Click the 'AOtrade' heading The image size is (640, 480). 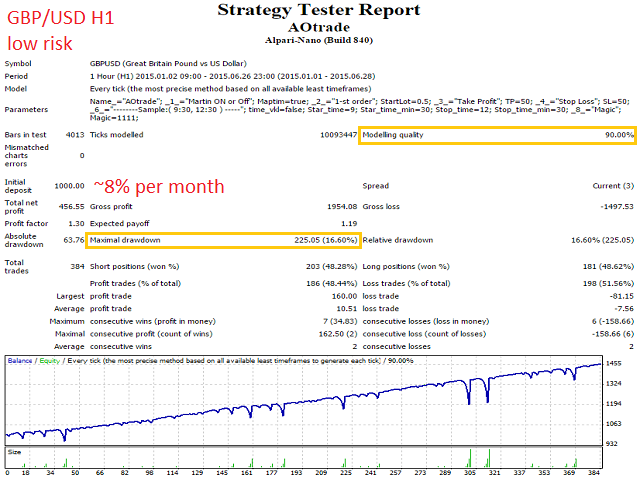tap(319, 27)
